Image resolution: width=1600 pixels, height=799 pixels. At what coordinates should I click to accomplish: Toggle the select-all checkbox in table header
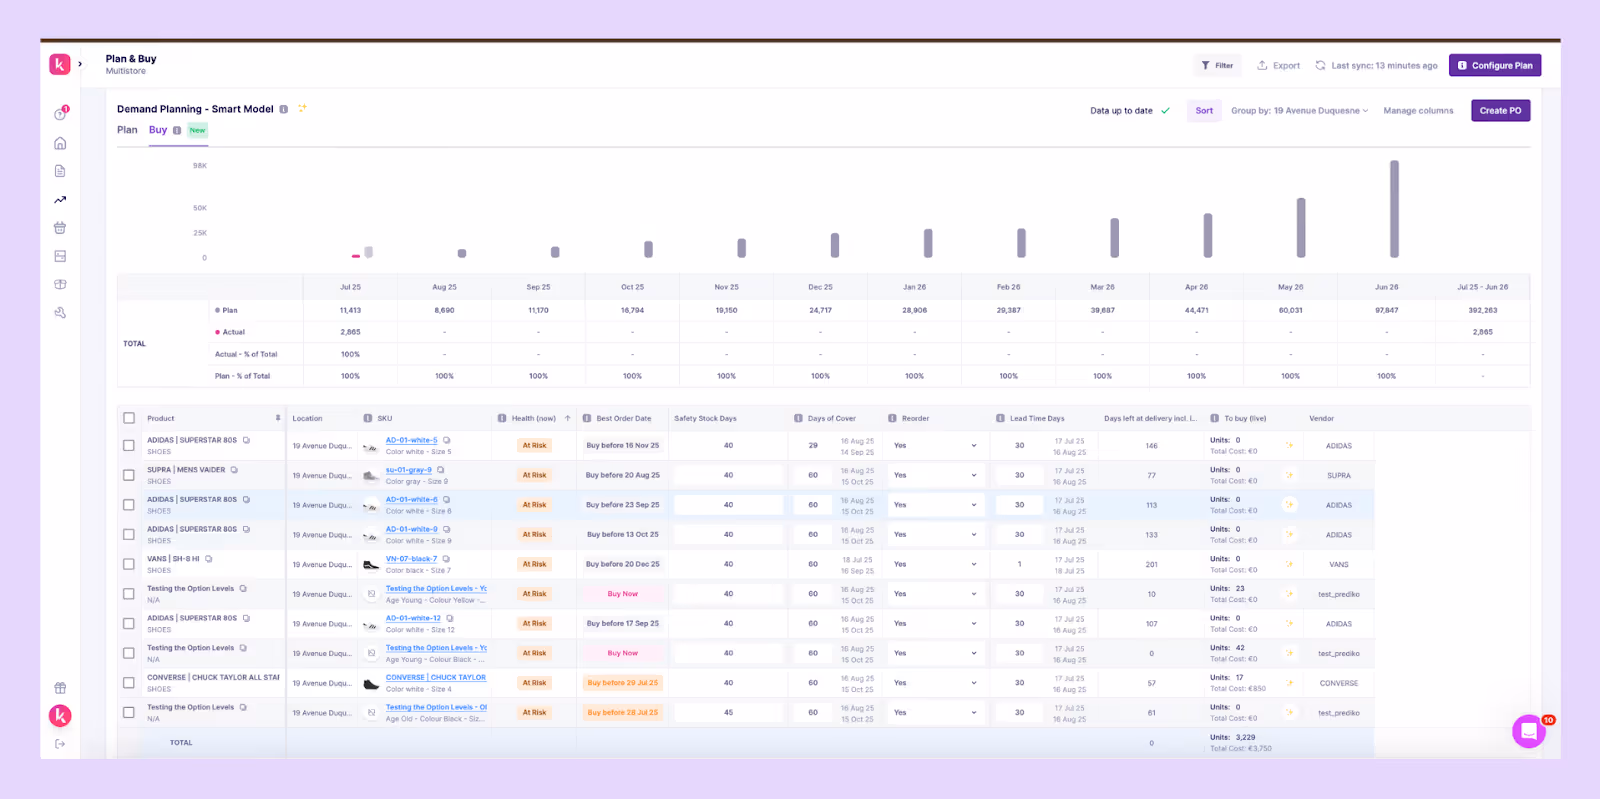pyautogui.click(x=128, y=418)
